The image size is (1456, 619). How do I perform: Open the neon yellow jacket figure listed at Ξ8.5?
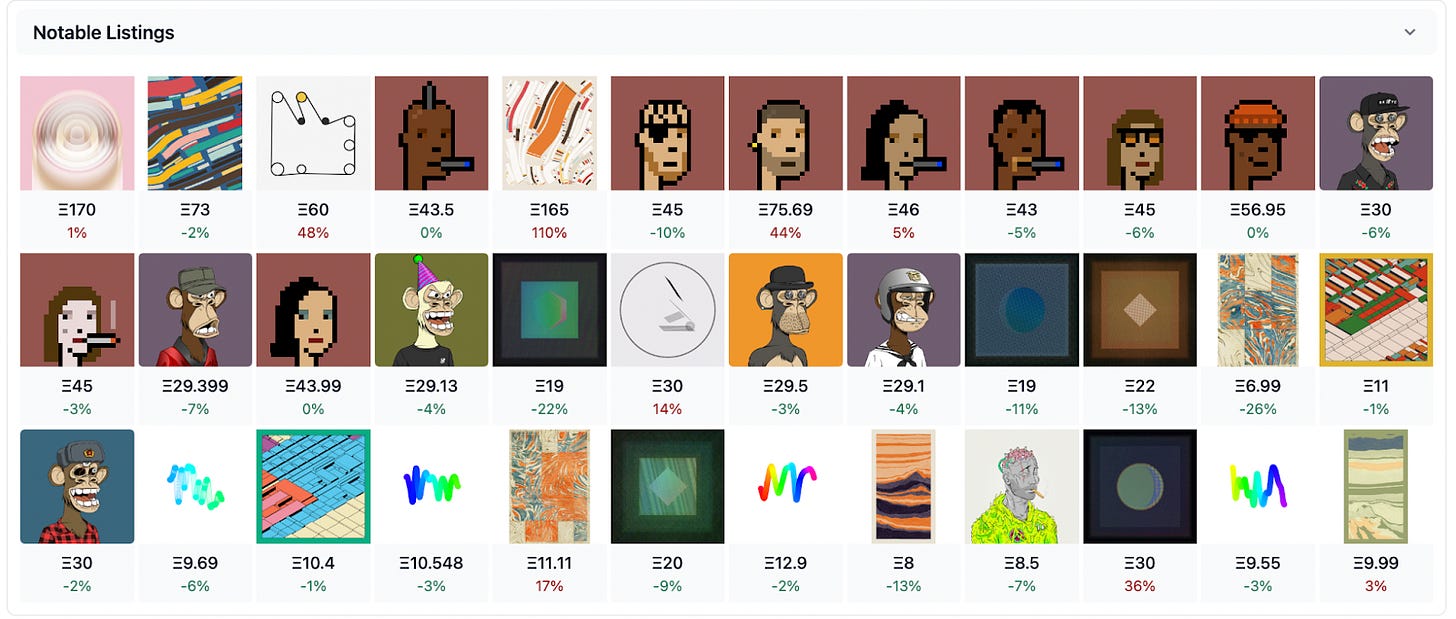coord(1022,487)
